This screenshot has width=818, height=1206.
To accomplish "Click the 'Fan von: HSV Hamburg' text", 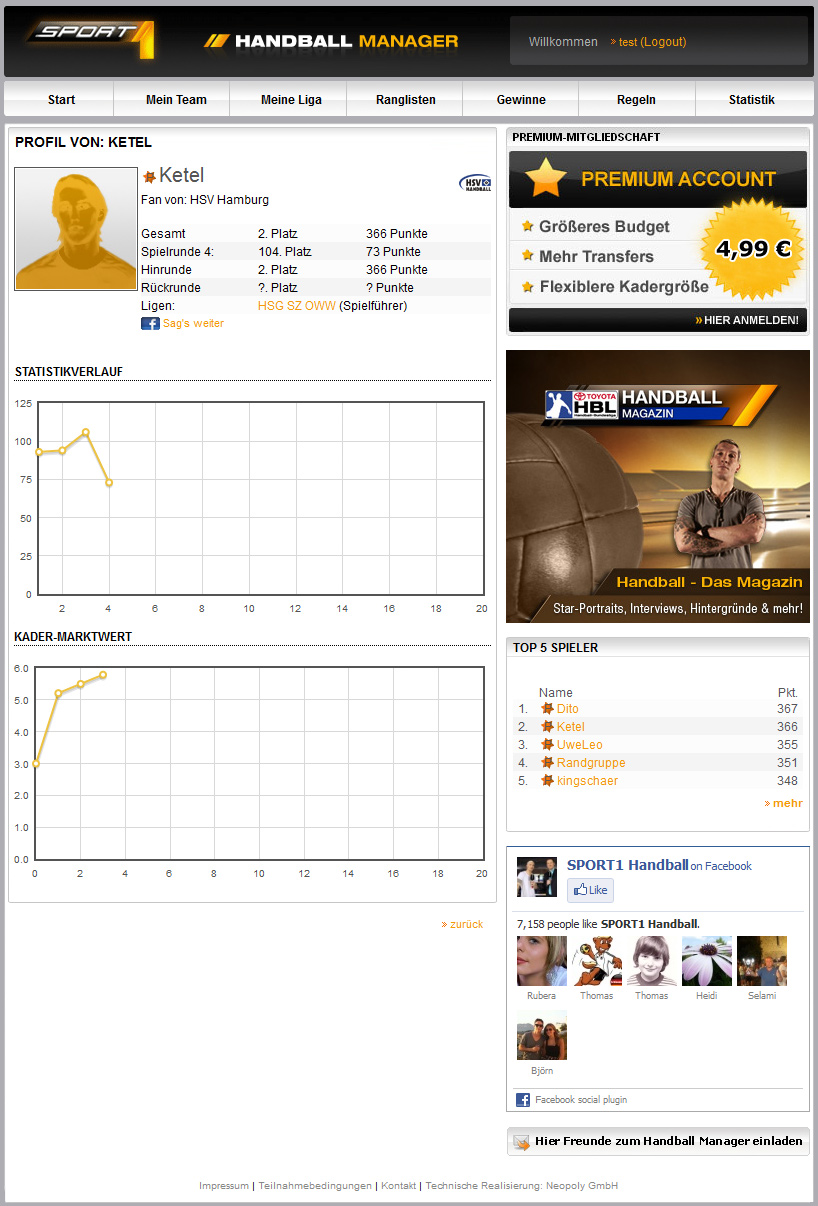I will point(205,200).
